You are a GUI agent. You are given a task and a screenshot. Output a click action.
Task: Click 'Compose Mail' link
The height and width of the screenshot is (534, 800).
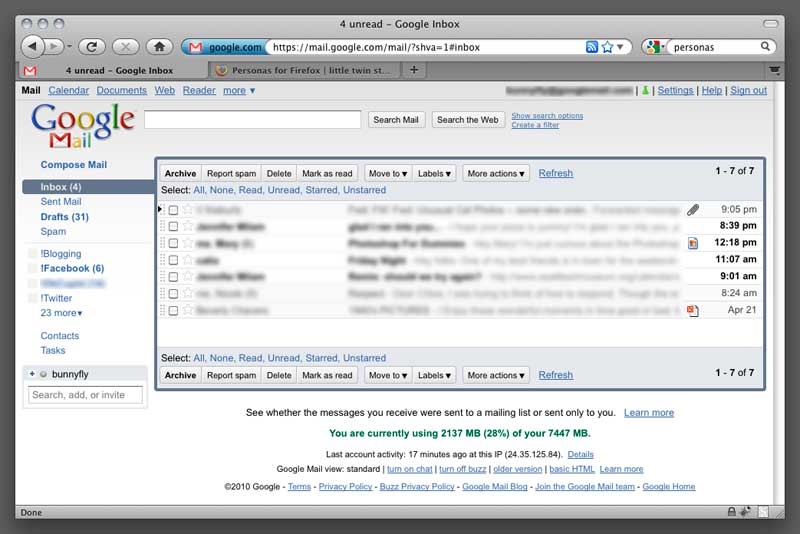pos(73,165)
